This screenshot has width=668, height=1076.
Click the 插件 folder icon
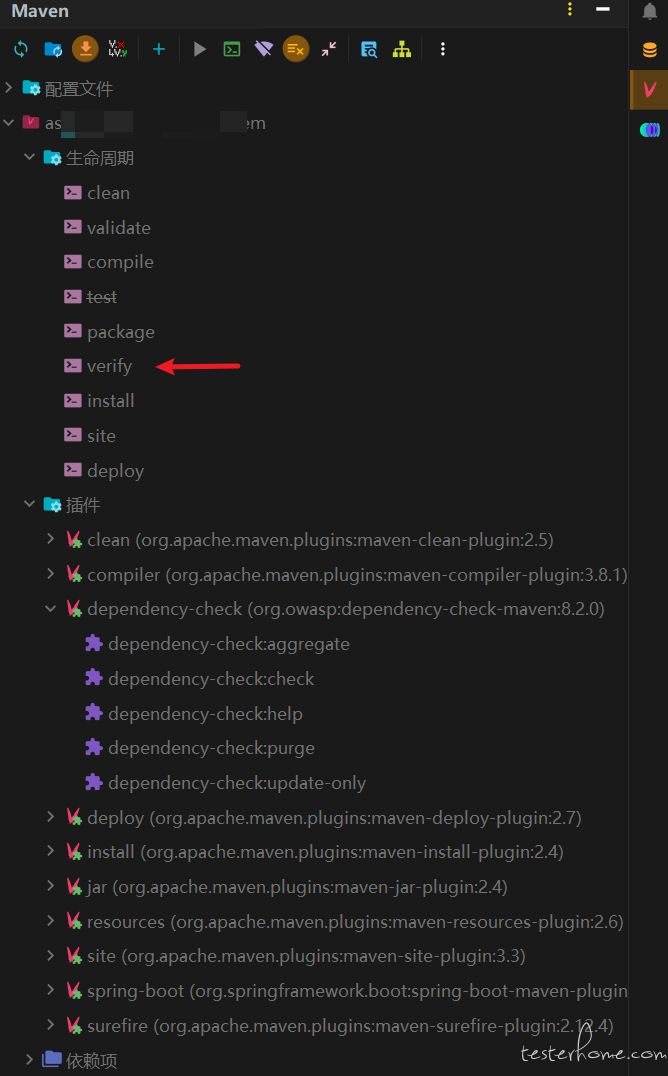pos(52,505)
